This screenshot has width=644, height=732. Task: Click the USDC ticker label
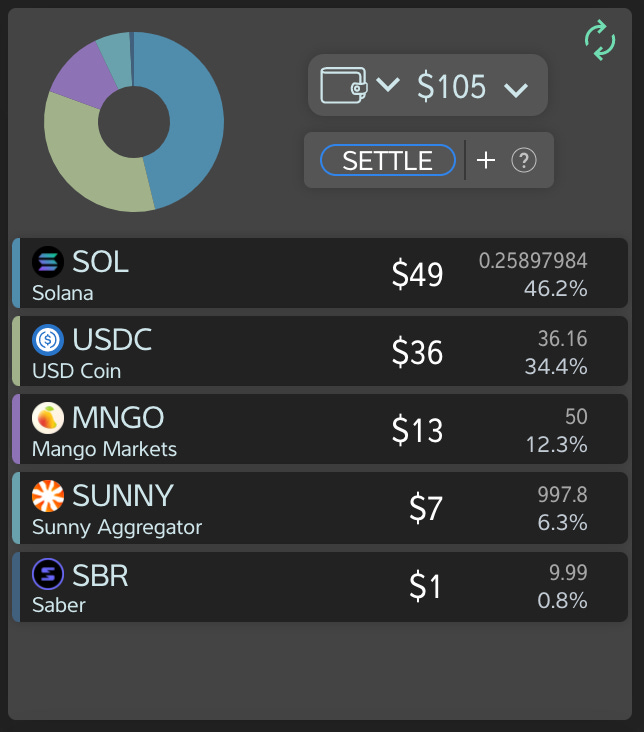112,339
